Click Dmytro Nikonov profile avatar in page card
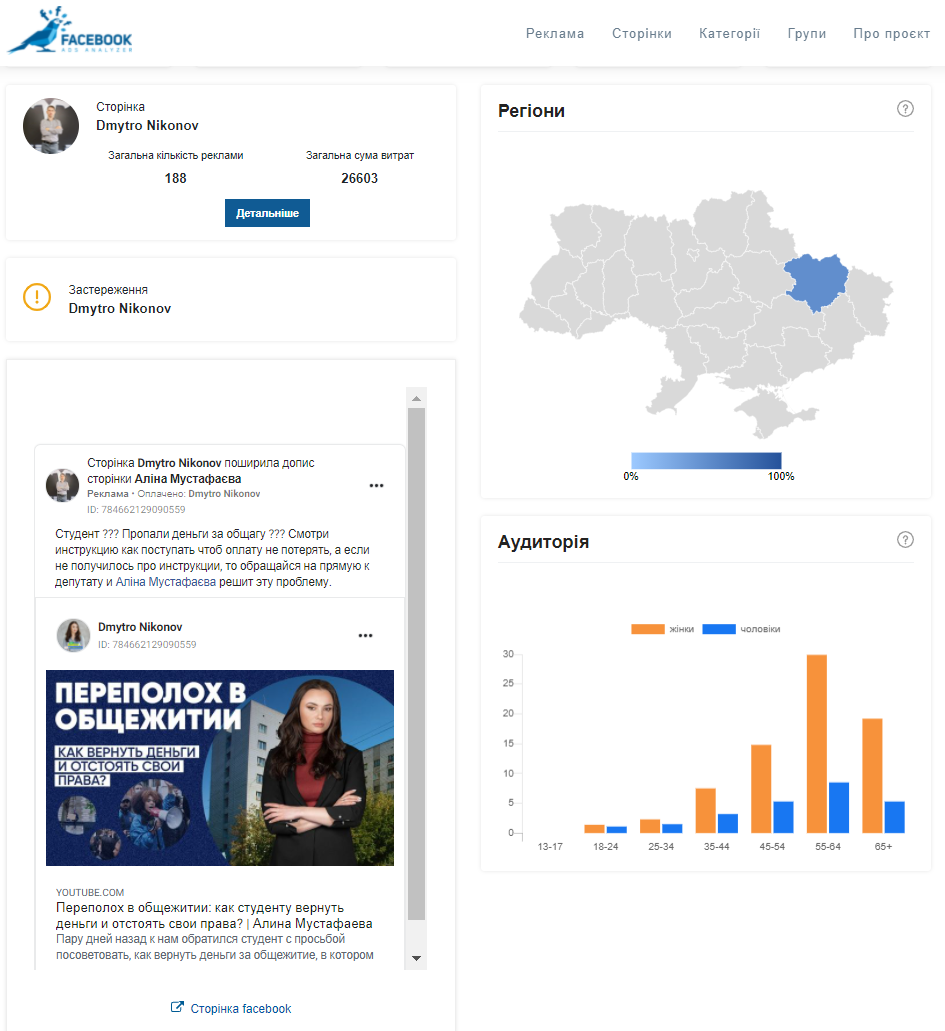The width and height of the screenshot is (945, 1031). tap(51, 126)
